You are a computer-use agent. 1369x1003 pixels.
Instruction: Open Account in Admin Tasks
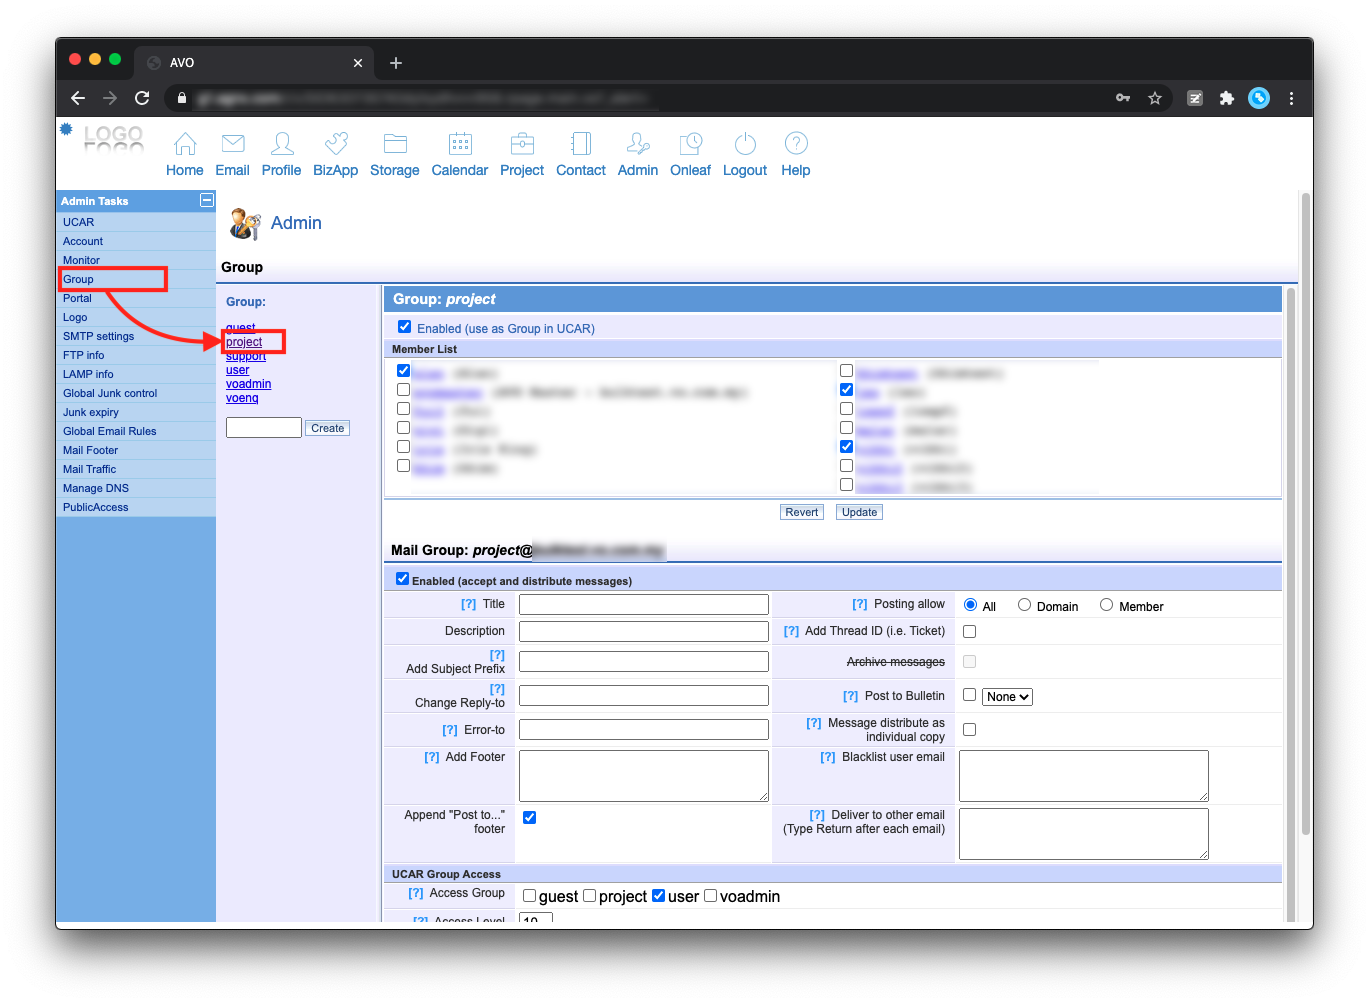pos(83,241)
